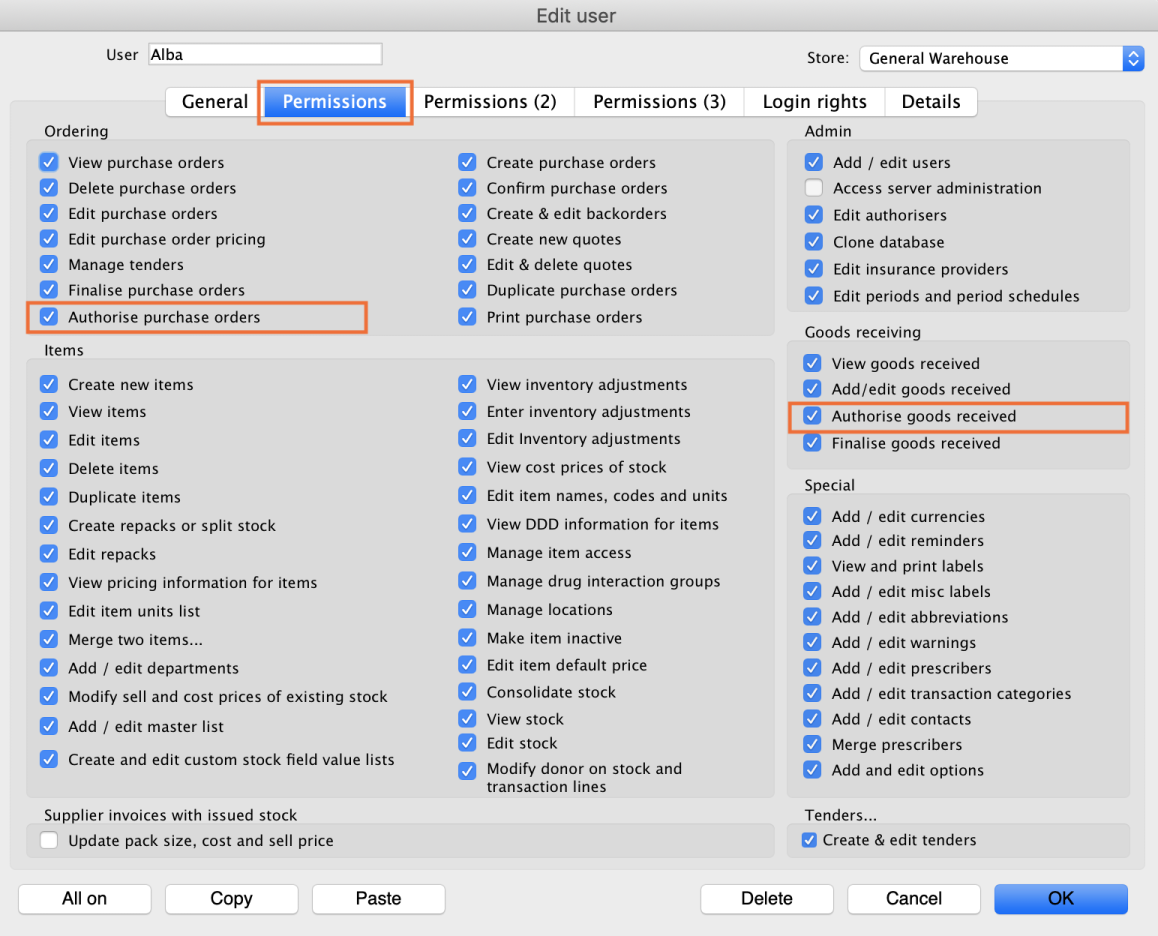
Task: Delete this user with Delete button
Action: (766, 899)
